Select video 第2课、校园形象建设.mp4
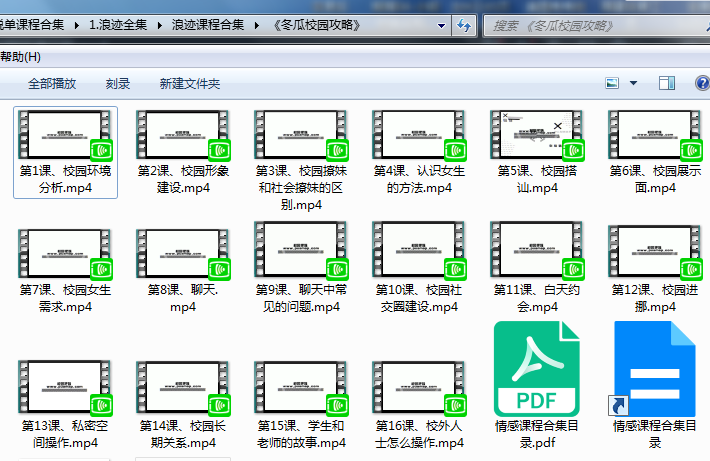710x461 pixels. 183,153
